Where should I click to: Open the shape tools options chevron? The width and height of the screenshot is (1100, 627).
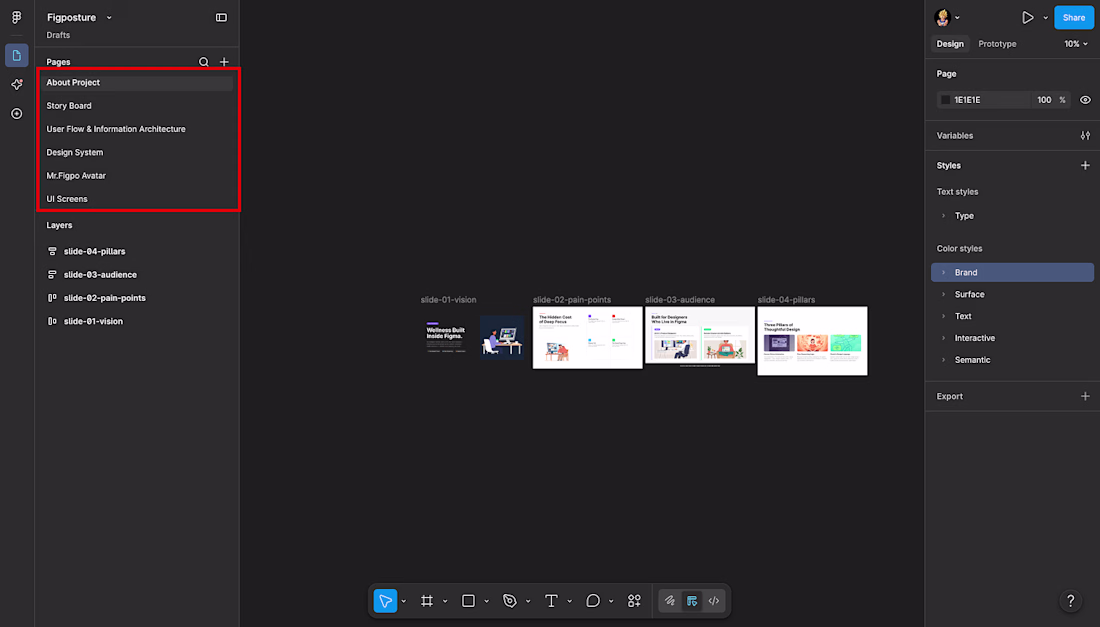[x=486, y=602]
